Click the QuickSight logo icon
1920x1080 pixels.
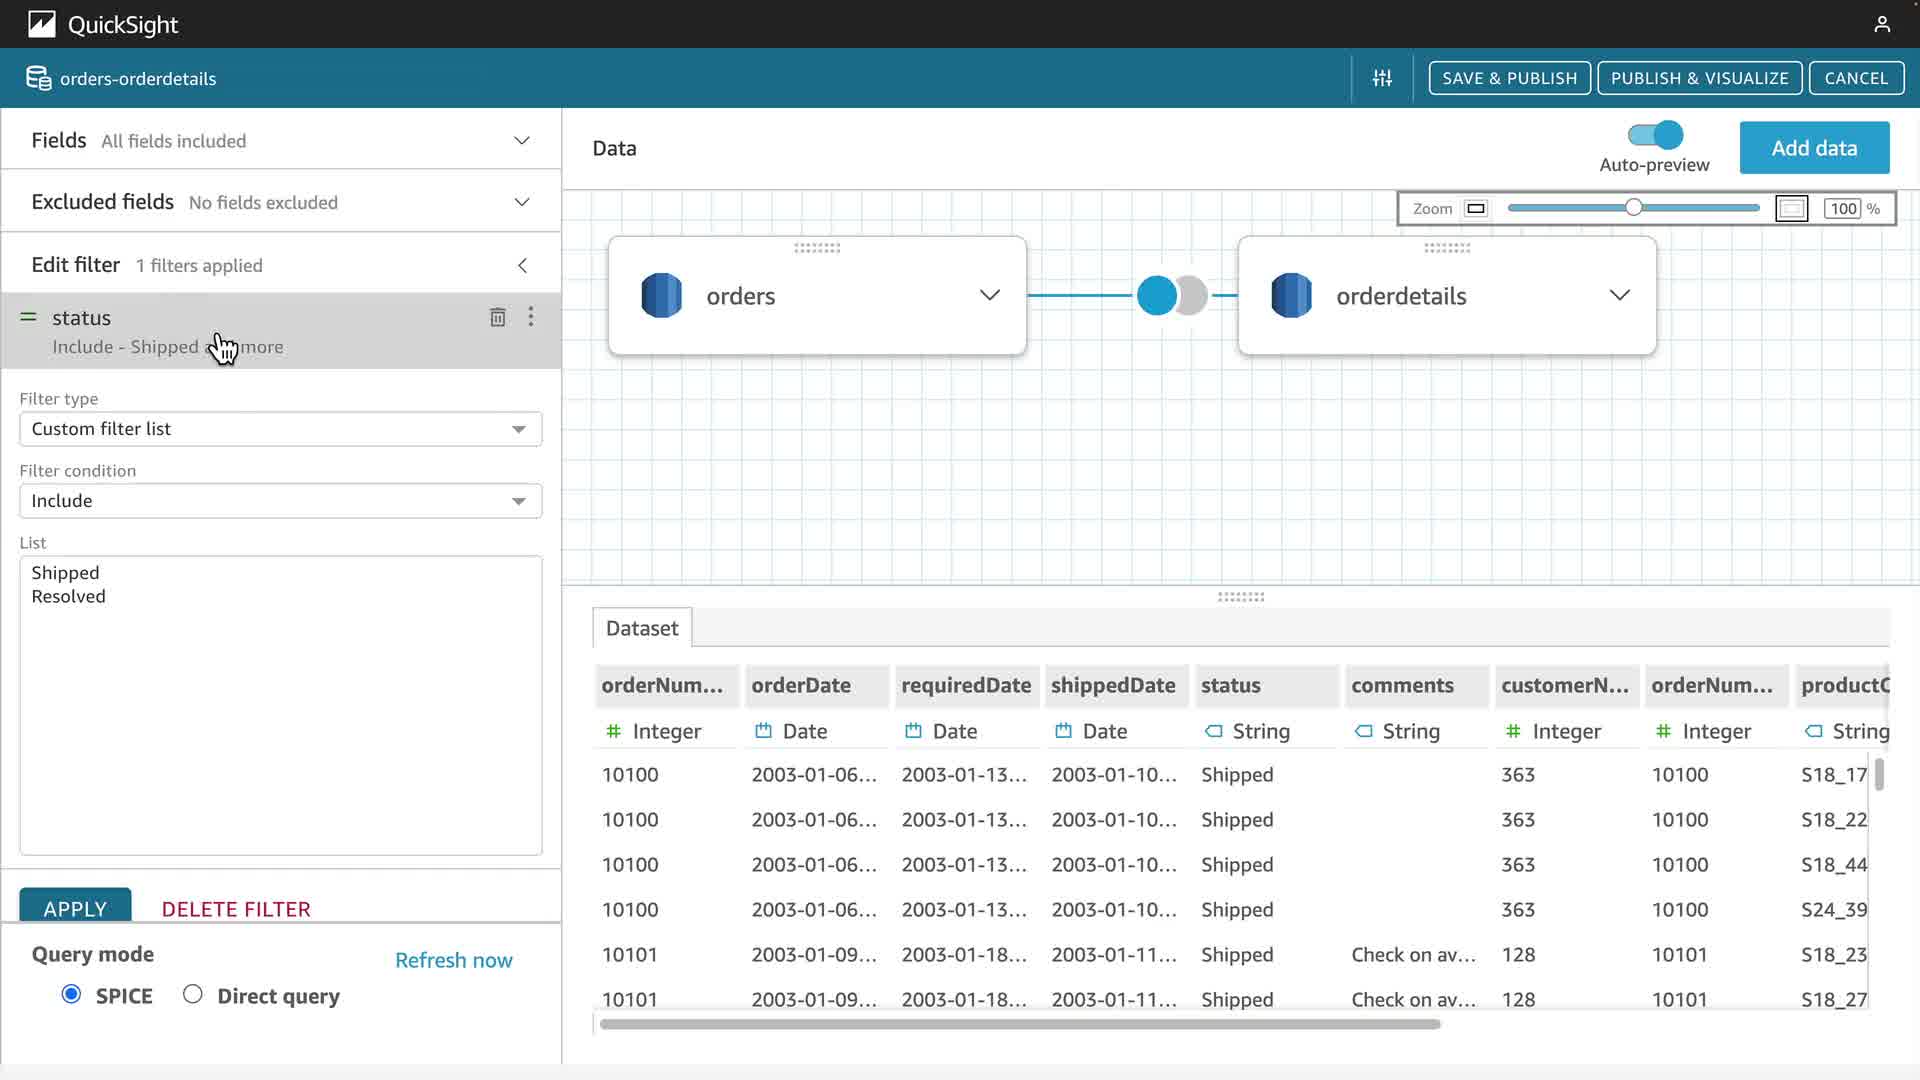click(41, 24)
